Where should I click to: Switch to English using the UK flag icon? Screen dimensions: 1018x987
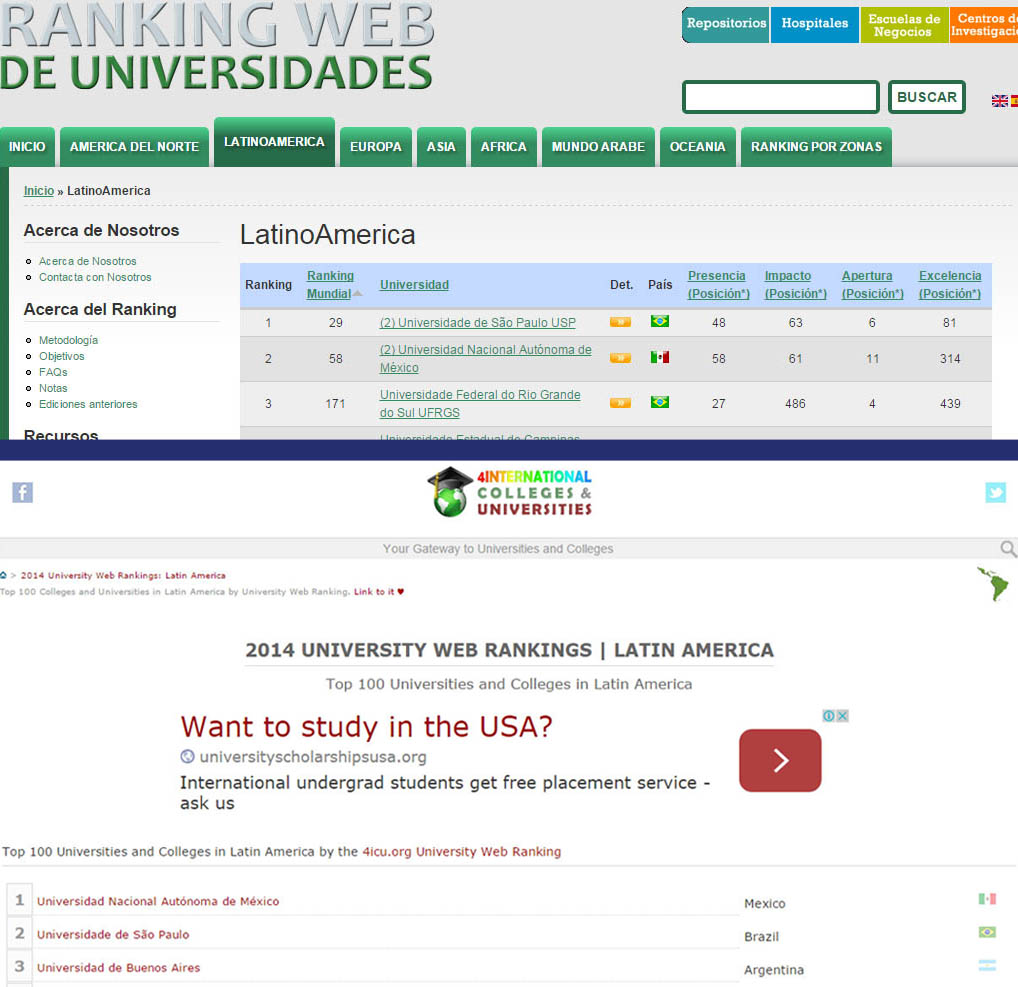(1000, 100)
